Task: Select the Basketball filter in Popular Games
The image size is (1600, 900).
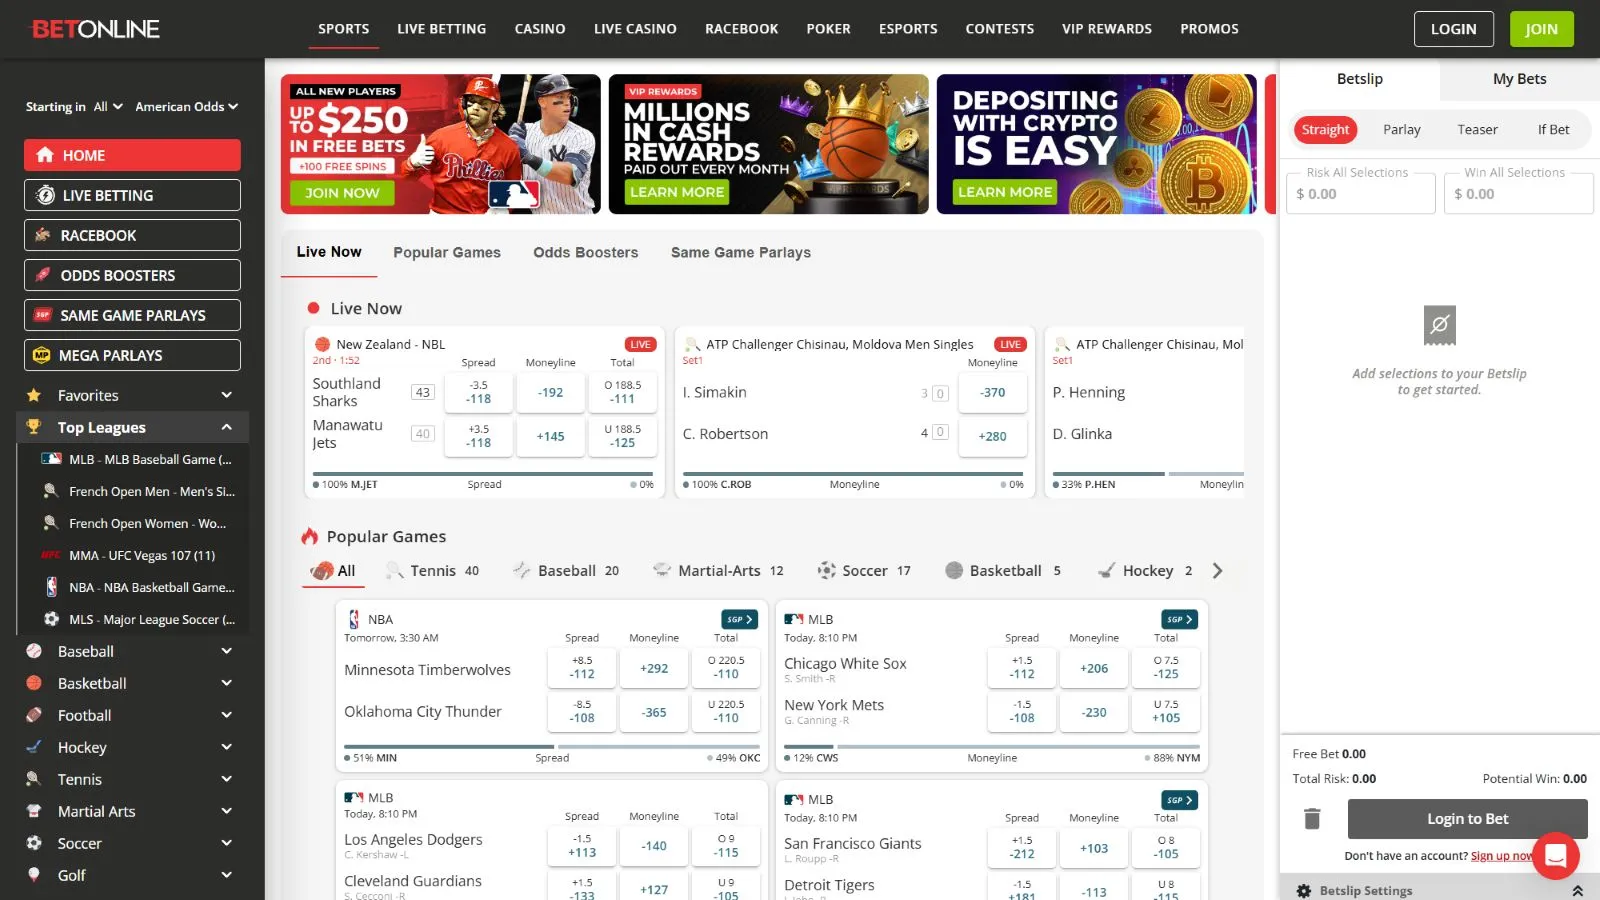Action: pyautogui.click(x=1003, y=571)
